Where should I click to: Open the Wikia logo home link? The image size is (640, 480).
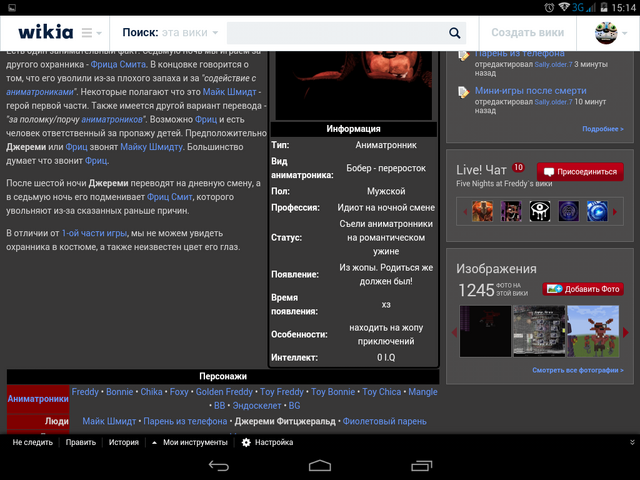[x=45, y=32]
